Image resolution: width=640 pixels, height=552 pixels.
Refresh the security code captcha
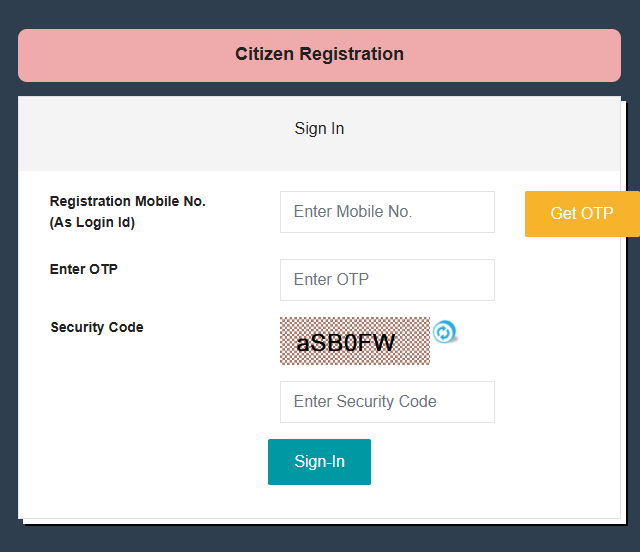445,332
